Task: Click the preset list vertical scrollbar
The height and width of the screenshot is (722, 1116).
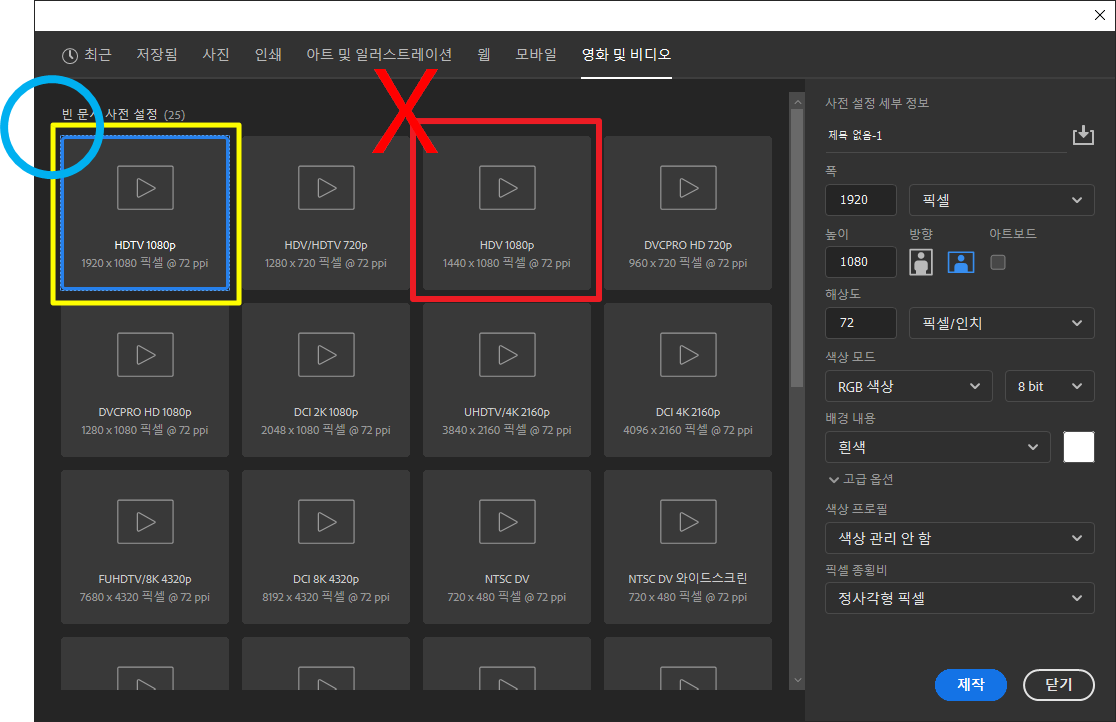Action: click(797, 249)
